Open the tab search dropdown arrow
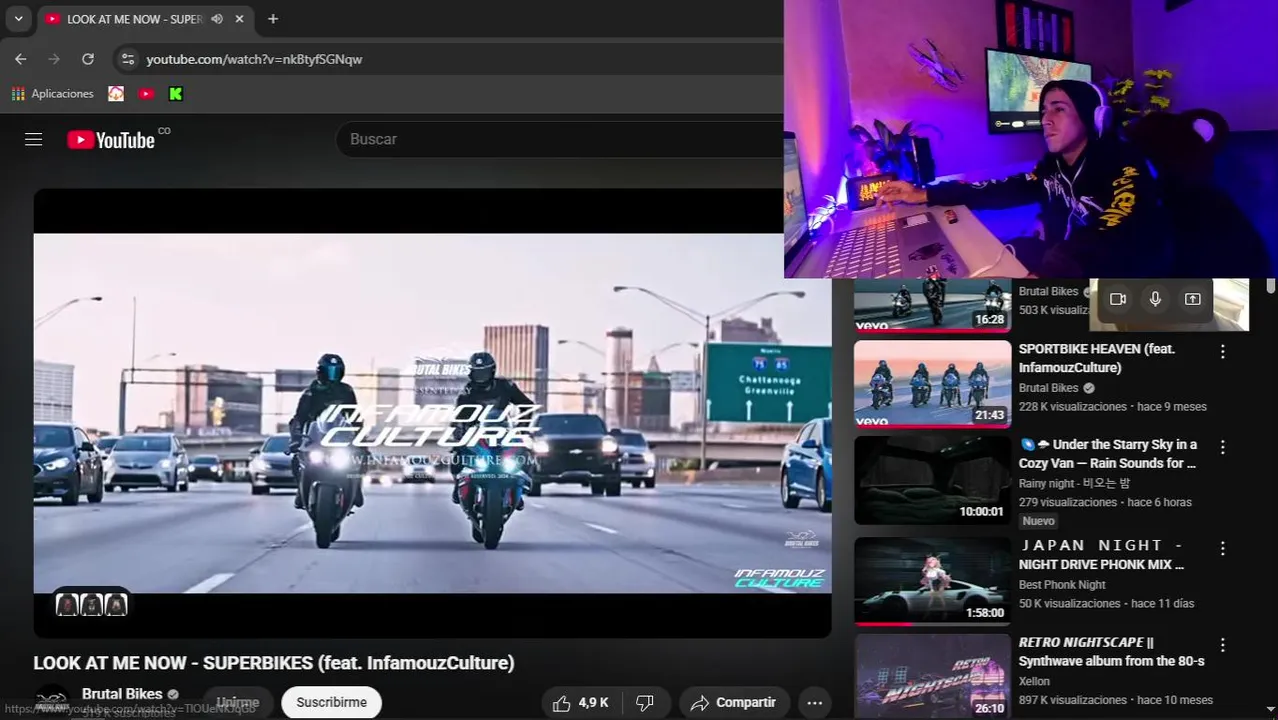The width and height of the screenshot is (1278, 720). [18, 19]
